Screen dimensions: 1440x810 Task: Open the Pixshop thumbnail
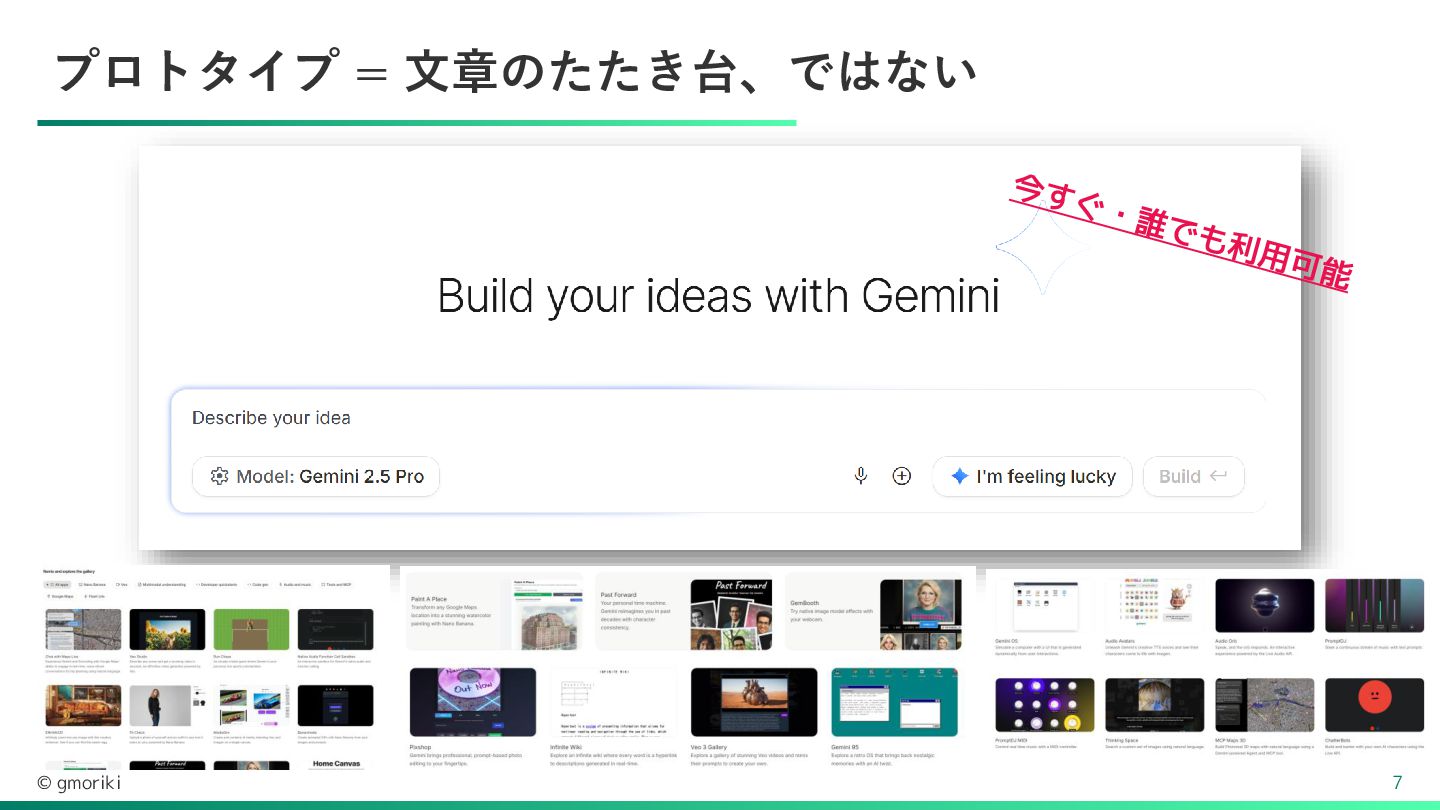point(473,702)
